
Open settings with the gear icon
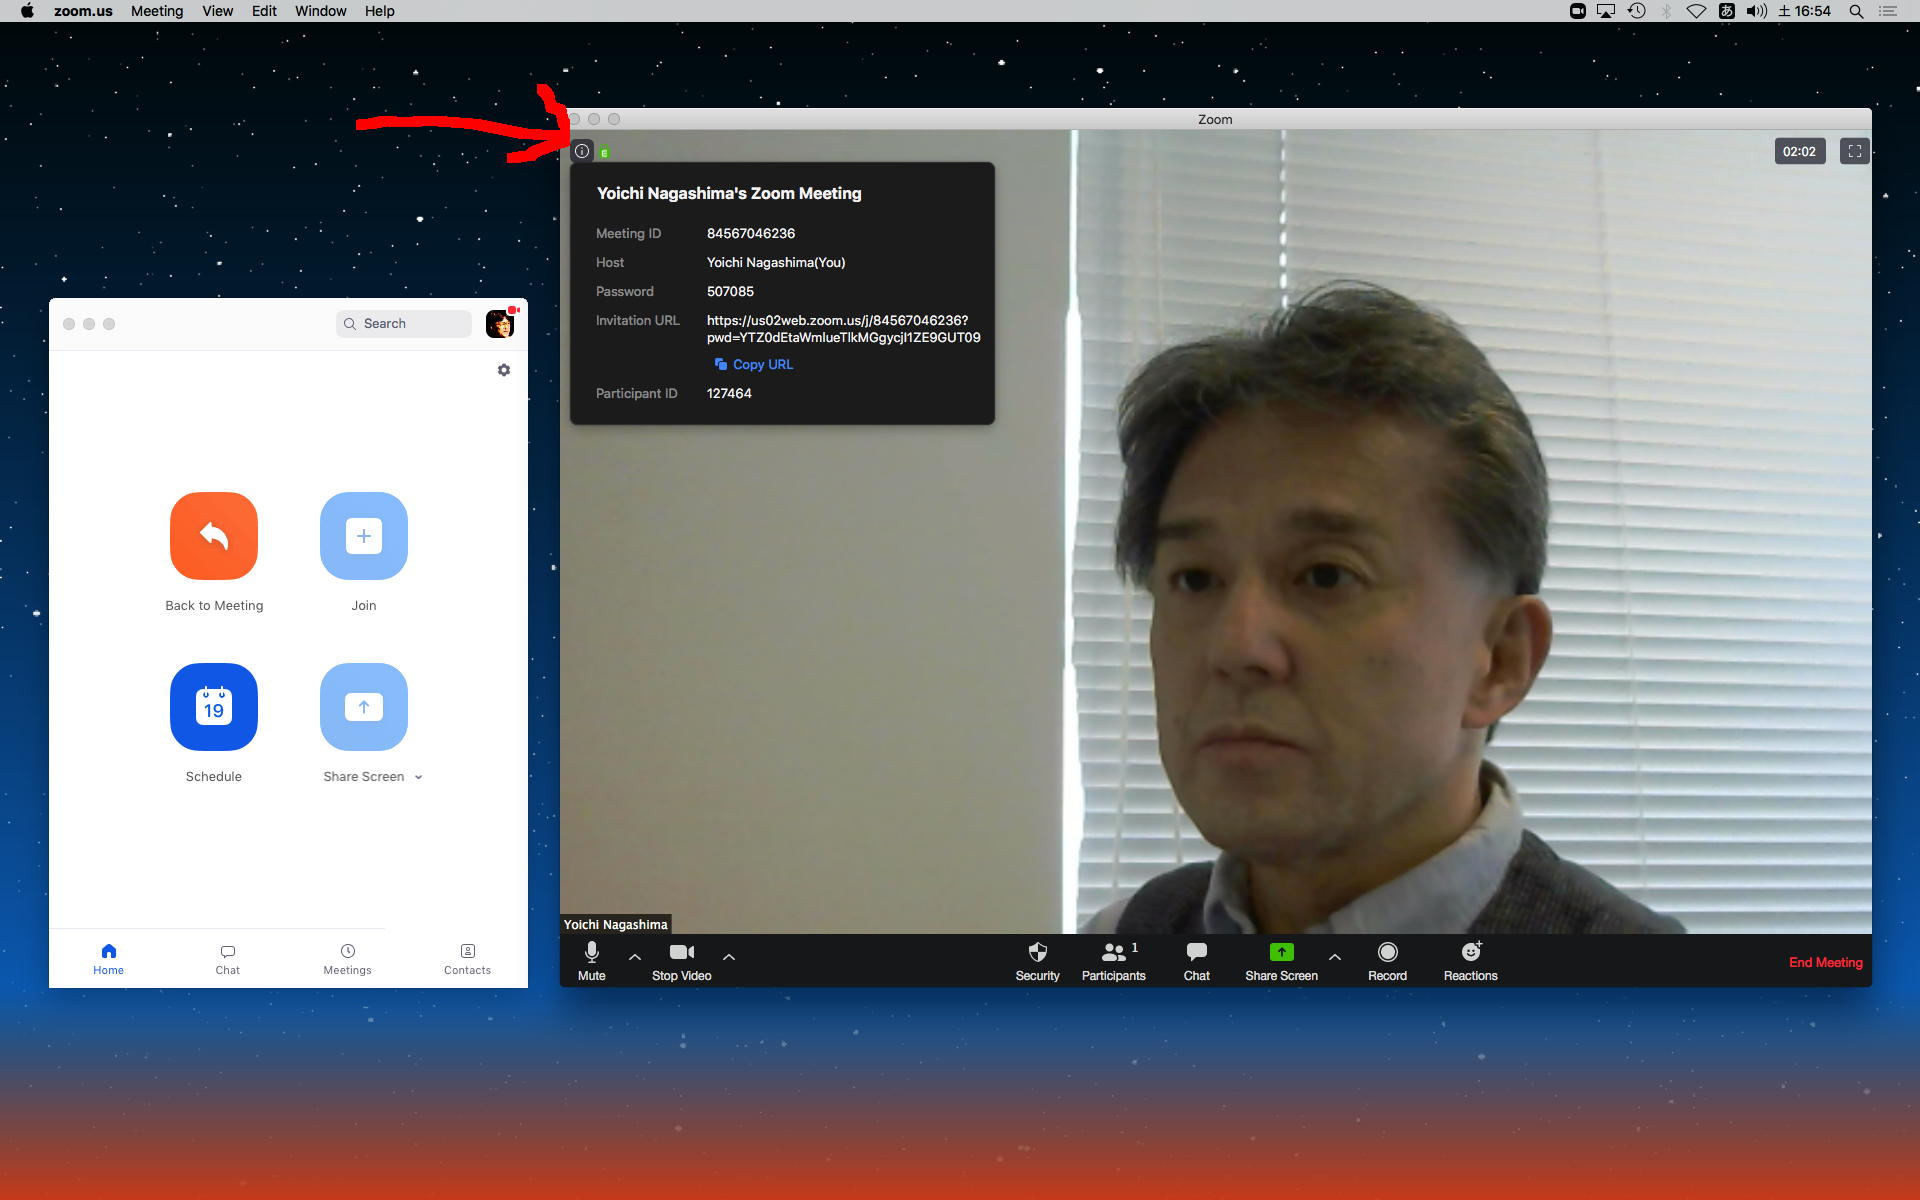(504, 370)
